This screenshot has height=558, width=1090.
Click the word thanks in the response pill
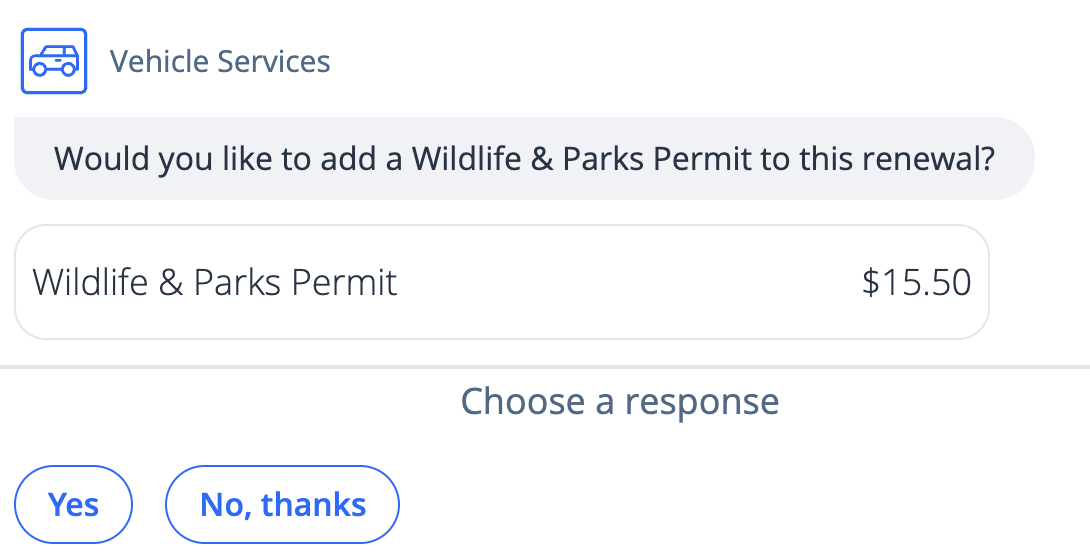(313, 504)
